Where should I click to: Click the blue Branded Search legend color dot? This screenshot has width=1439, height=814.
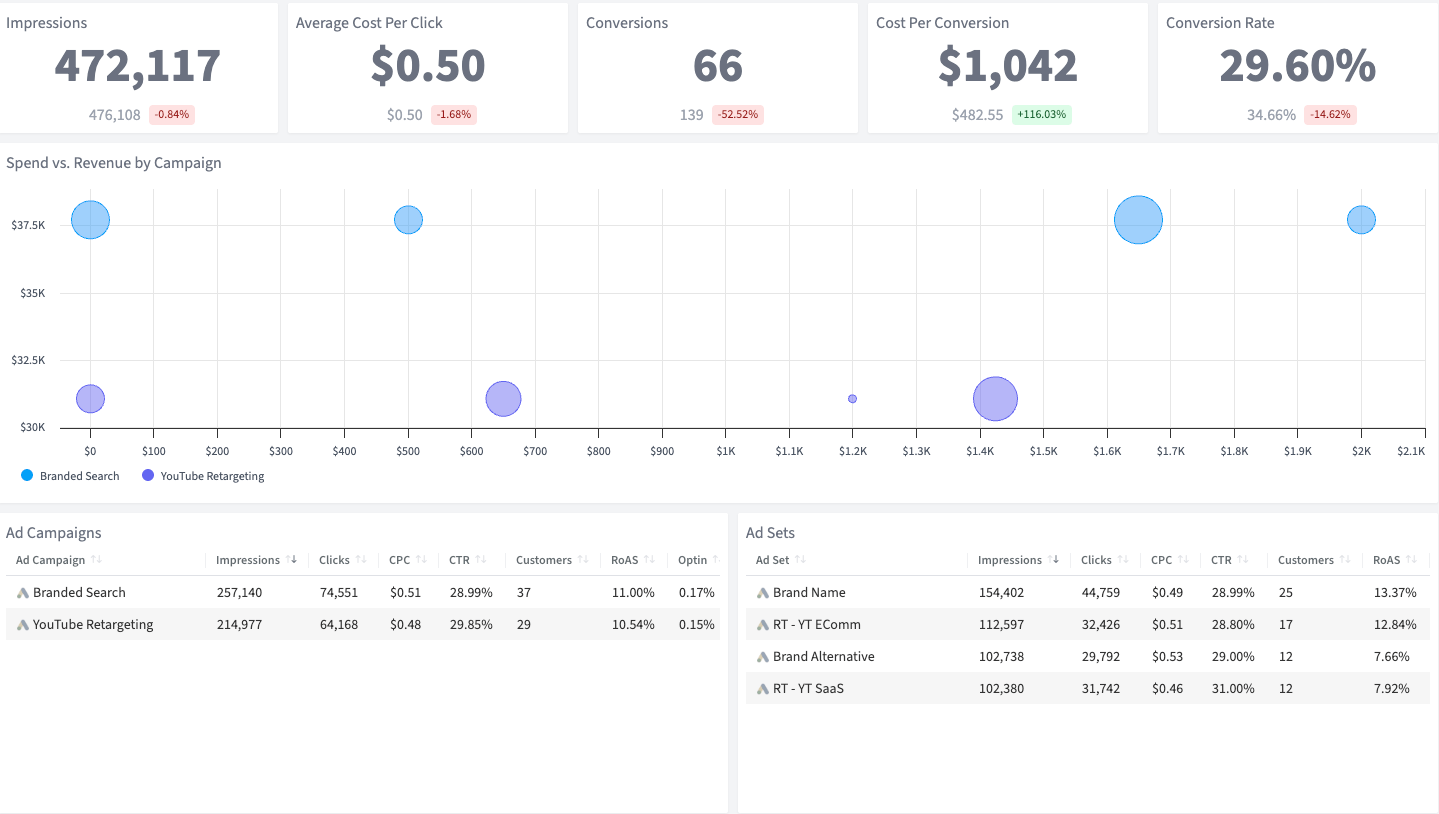click(27, 476)
